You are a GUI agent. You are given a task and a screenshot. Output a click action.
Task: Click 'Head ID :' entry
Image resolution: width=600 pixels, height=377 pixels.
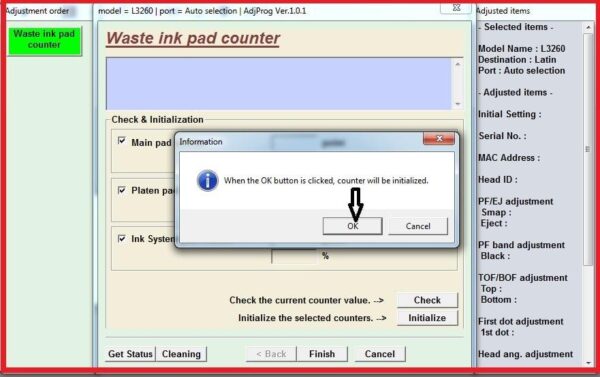(x=497, y=180)
